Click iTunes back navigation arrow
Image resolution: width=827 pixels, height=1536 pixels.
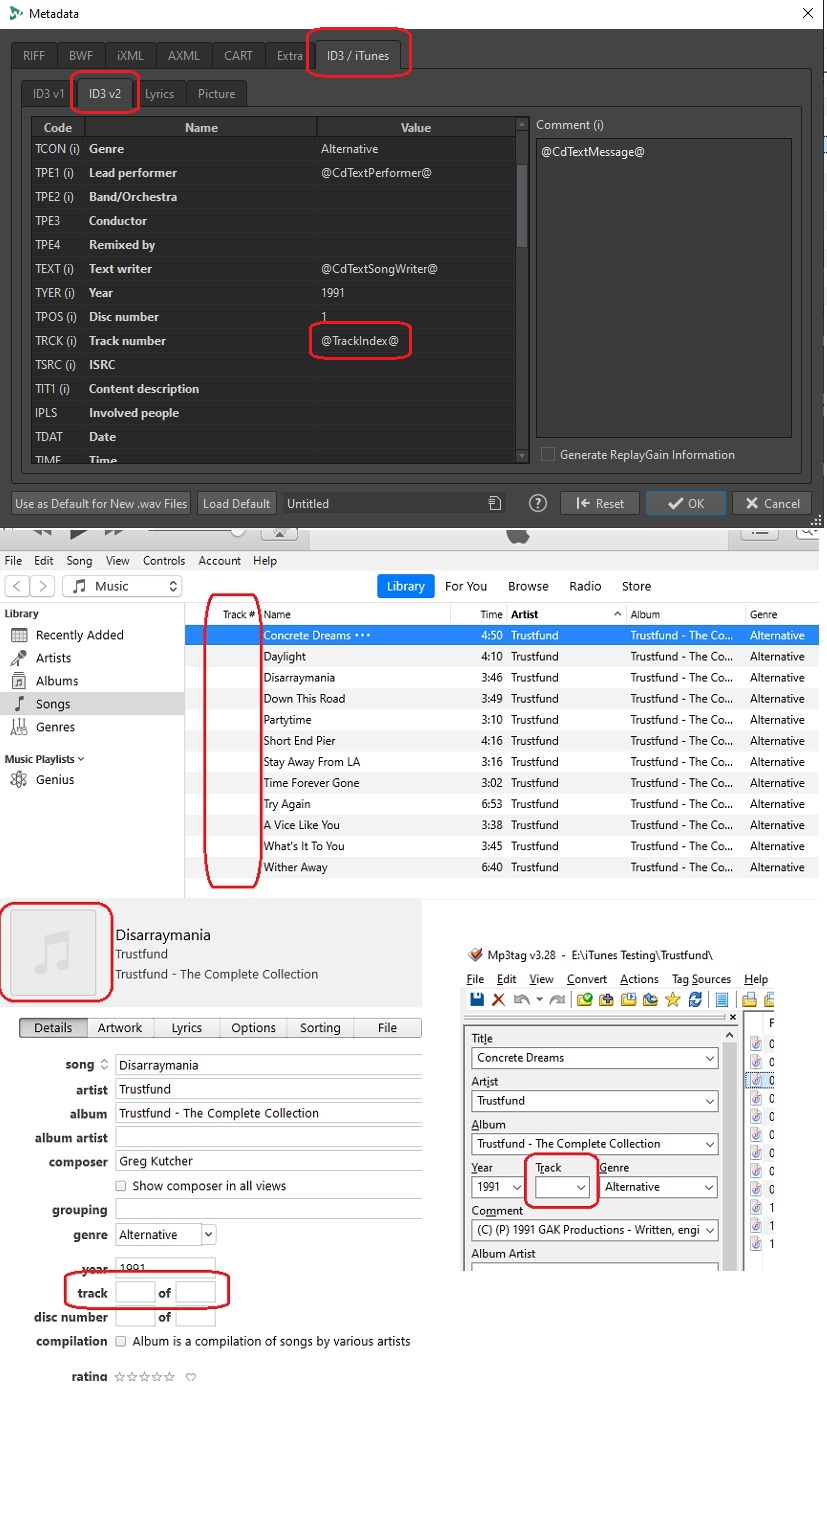(18, 586)
